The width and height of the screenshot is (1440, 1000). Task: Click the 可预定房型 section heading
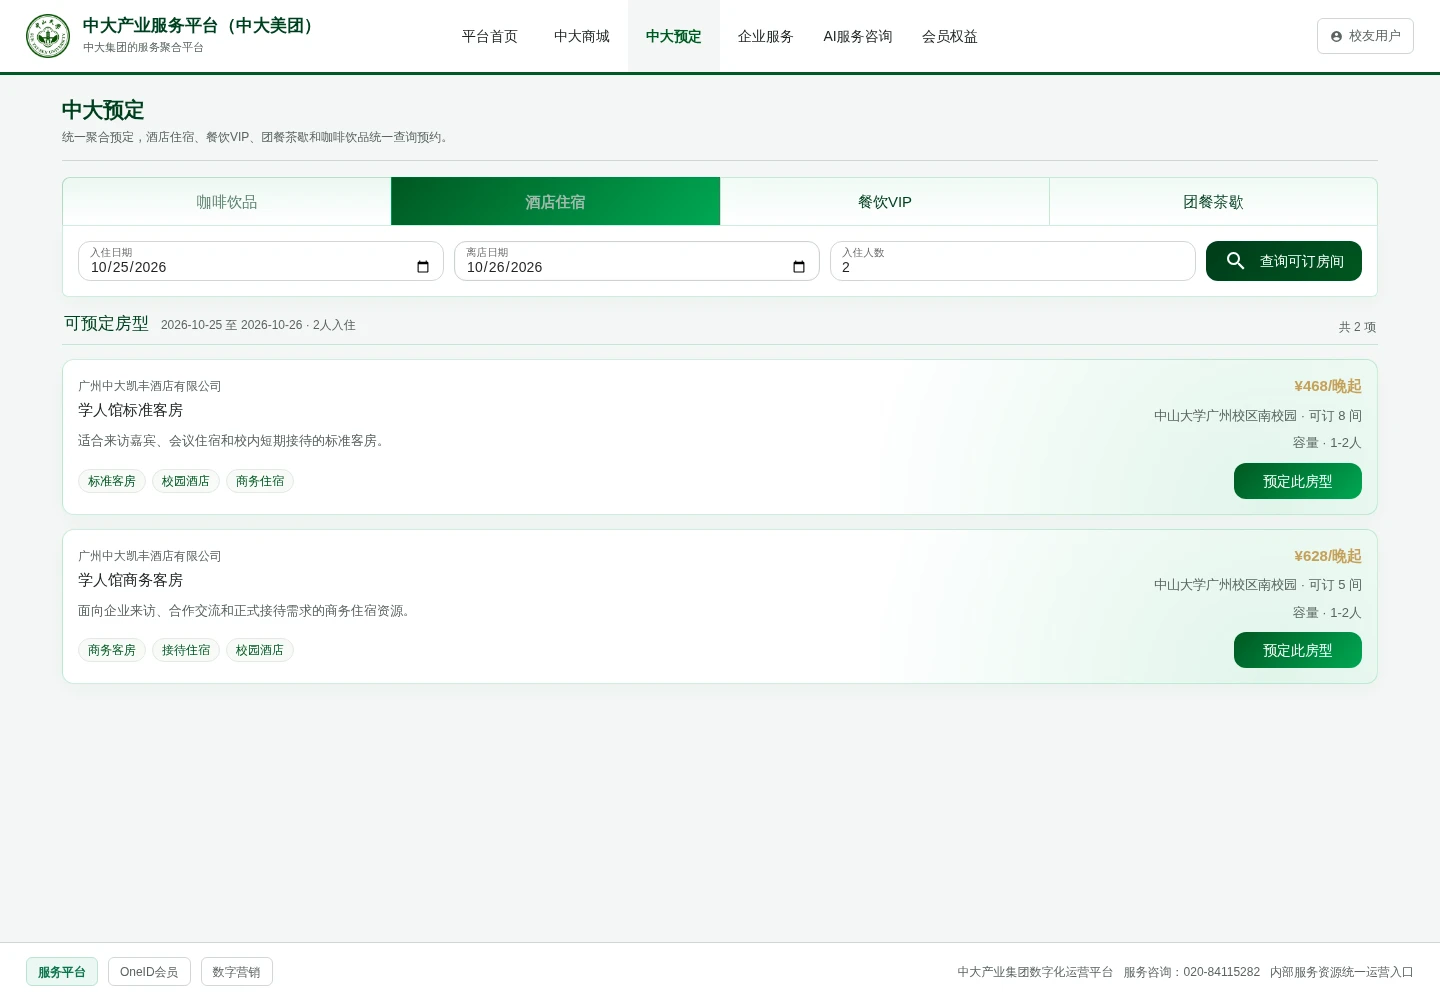(106, 323)
